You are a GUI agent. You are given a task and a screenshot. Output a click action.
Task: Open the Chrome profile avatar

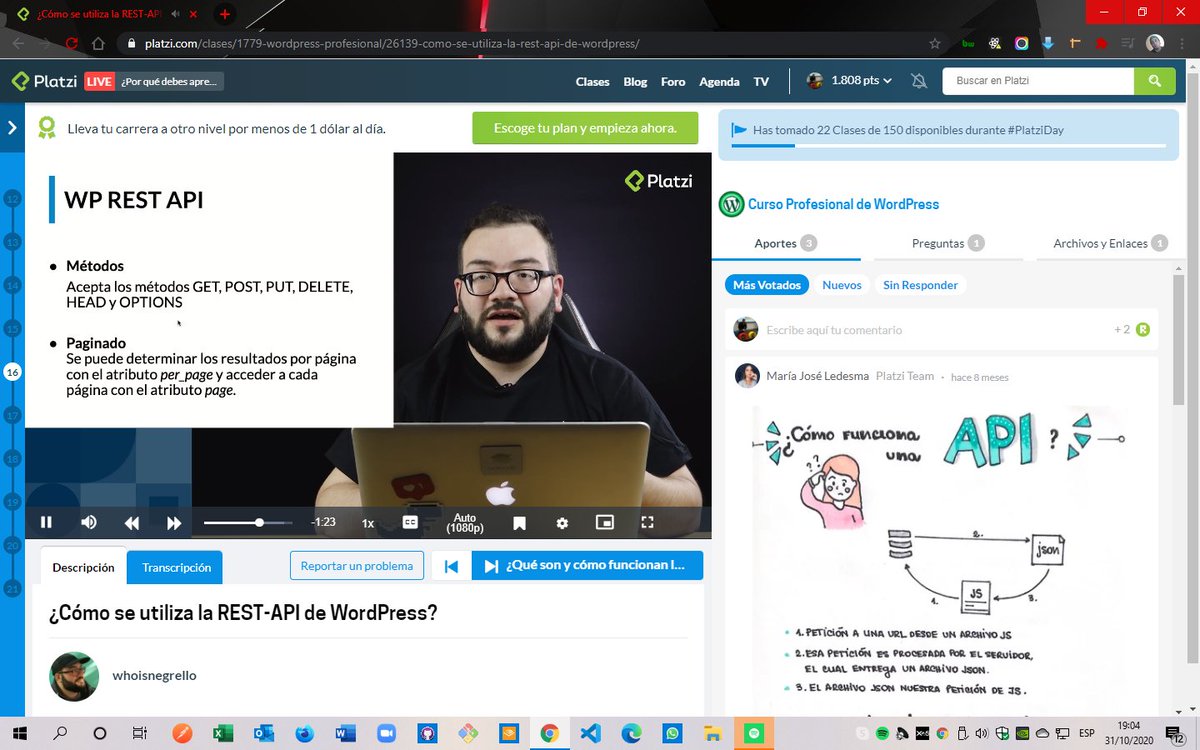pos(1155,44)
